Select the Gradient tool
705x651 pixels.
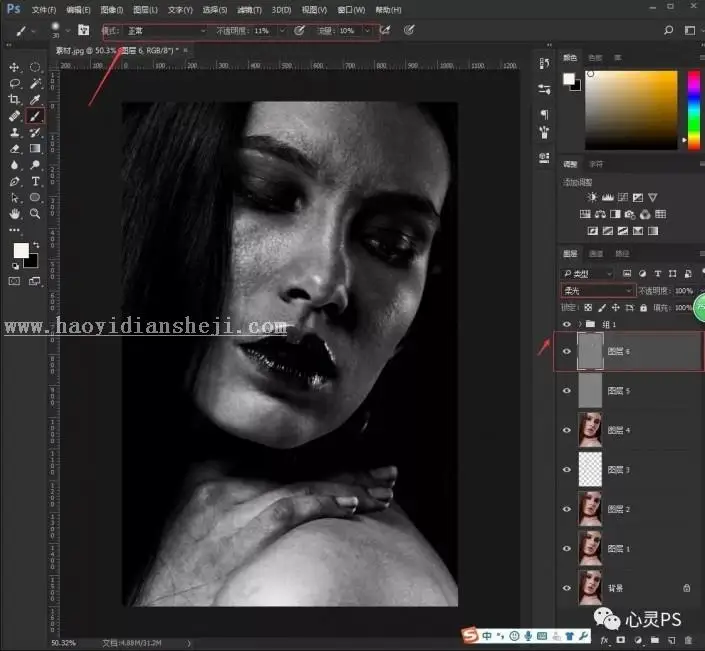(x=35, y=148)
